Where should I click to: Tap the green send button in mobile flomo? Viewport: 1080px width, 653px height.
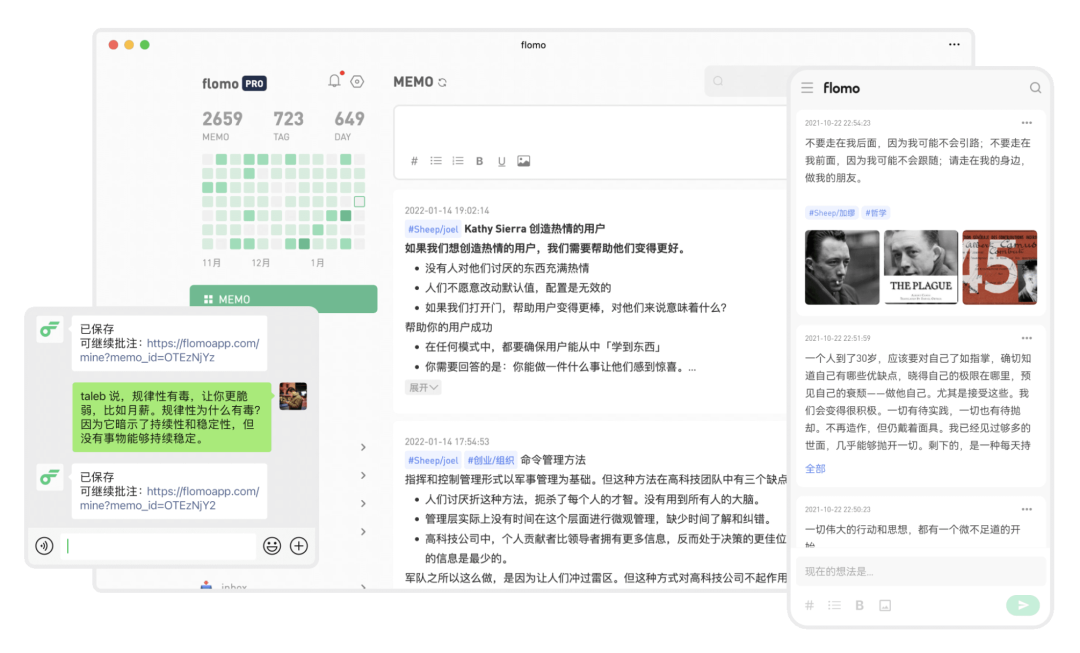1023,605
